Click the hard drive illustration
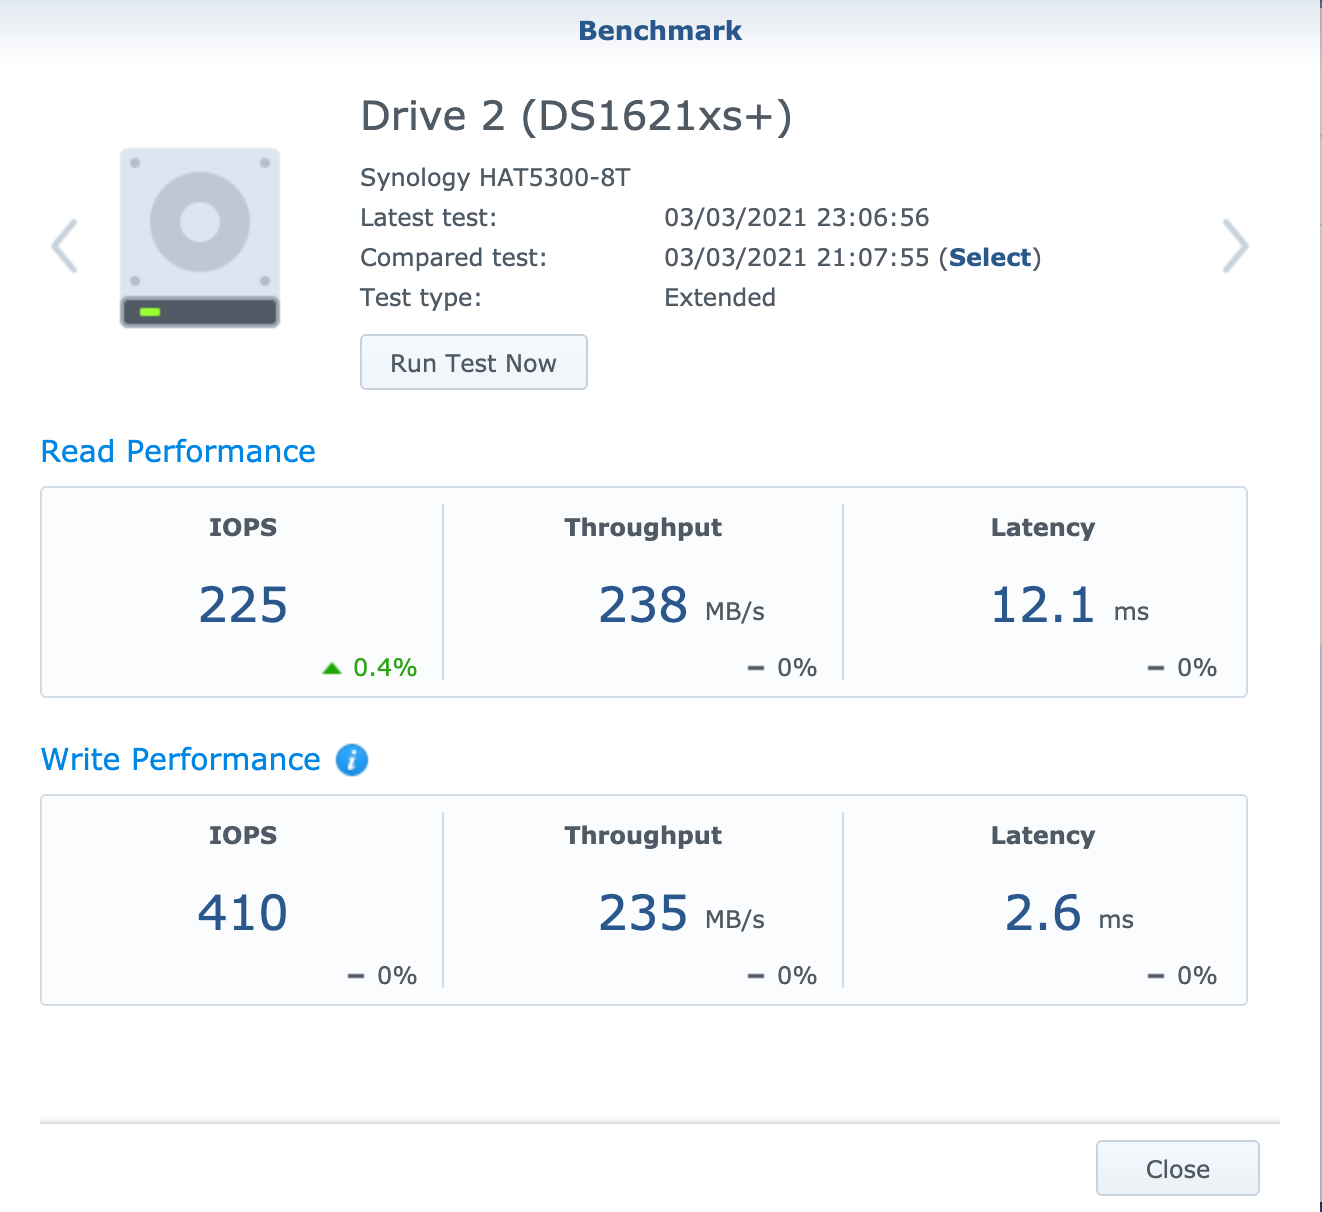This screenshot has height=1212, width=1322. tap(200, 238)
